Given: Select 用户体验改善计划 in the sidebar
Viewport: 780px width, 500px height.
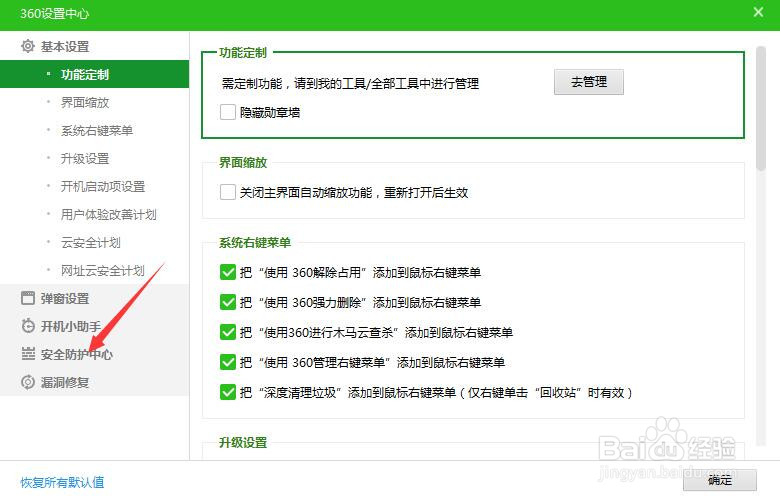Looking at the screenshot, I should point(95,214).
